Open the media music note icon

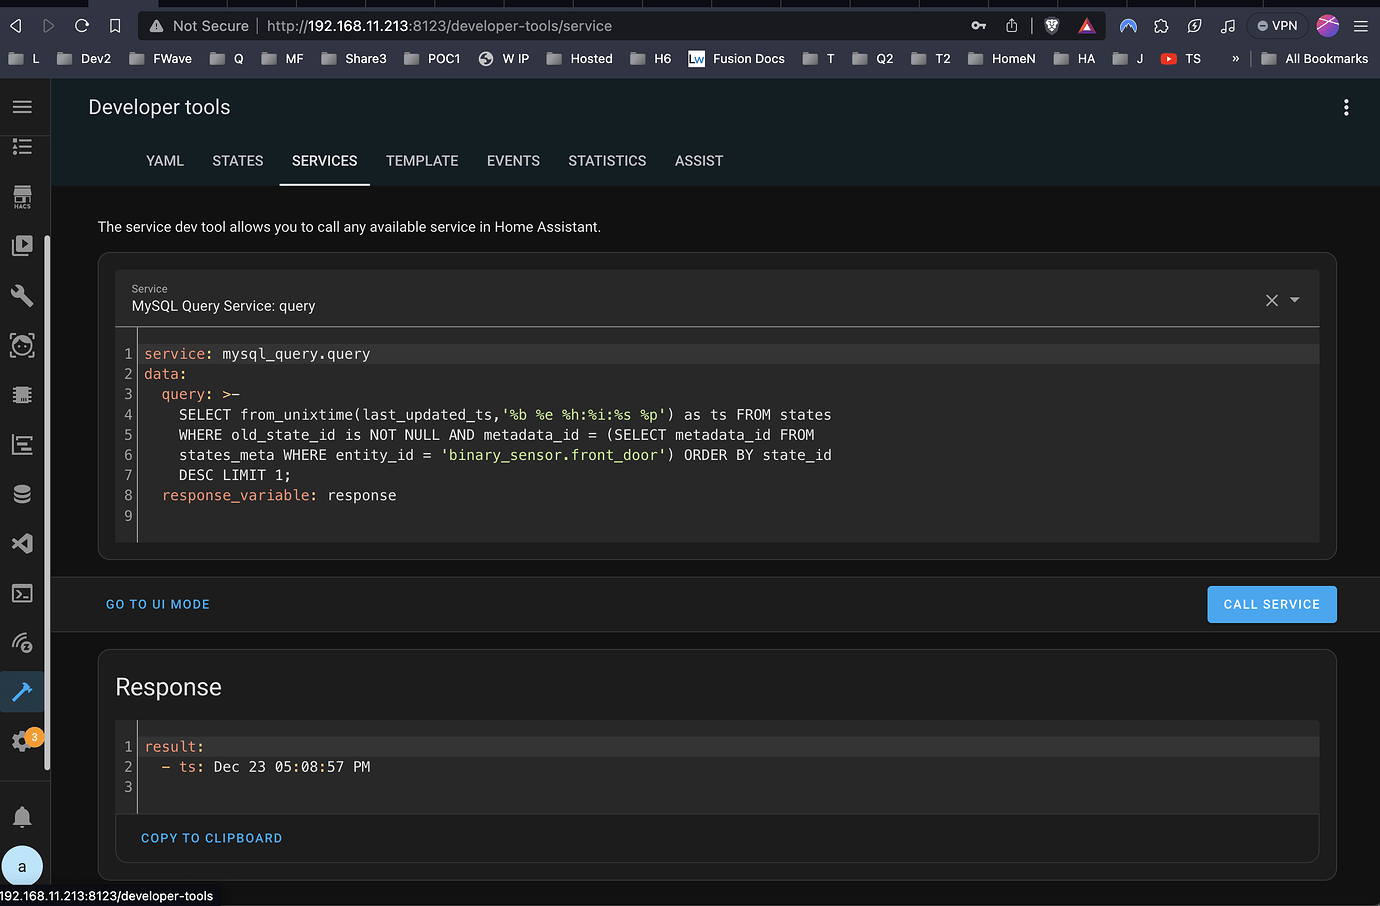pos(1228,26)
